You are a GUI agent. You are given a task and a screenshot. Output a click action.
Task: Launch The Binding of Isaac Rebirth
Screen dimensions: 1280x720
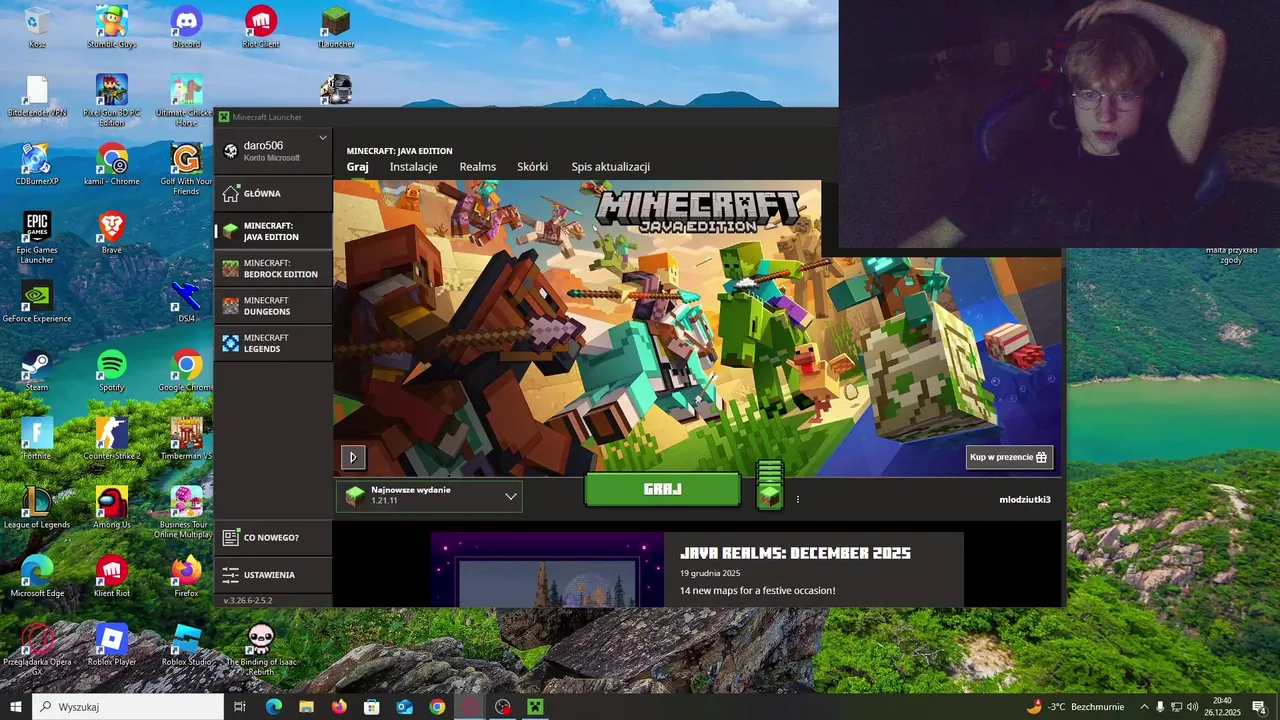point(261,648)
